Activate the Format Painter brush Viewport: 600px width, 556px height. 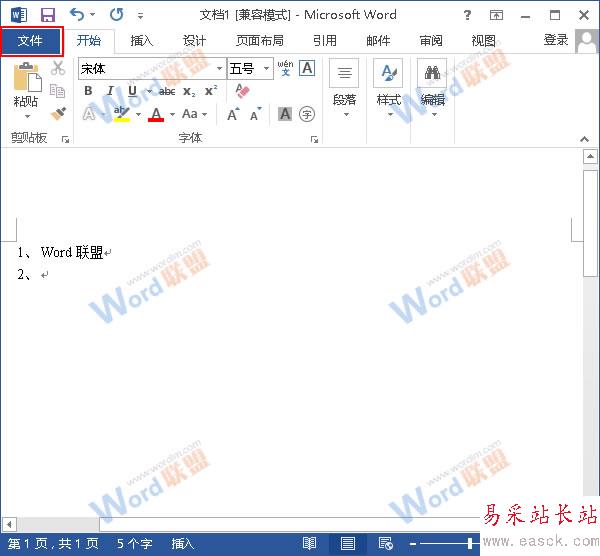click(58, 114)
